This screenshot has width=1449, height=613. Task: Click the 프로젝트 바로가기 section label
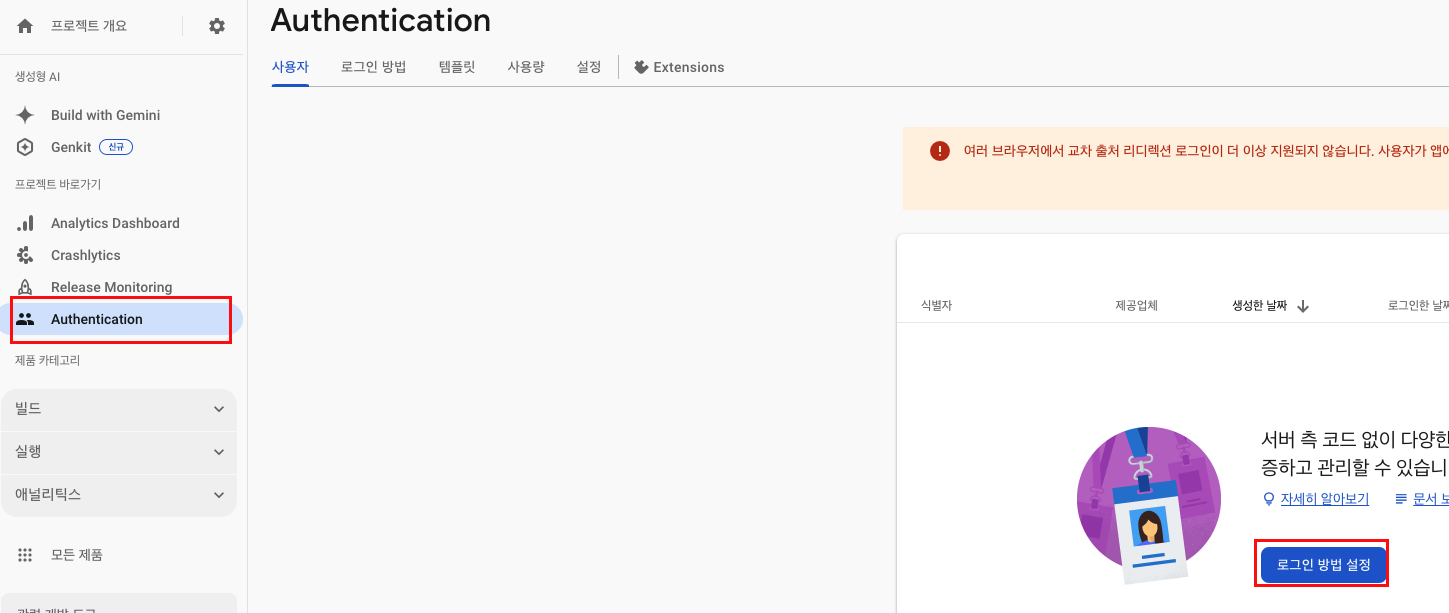click(x=58, y=185)
